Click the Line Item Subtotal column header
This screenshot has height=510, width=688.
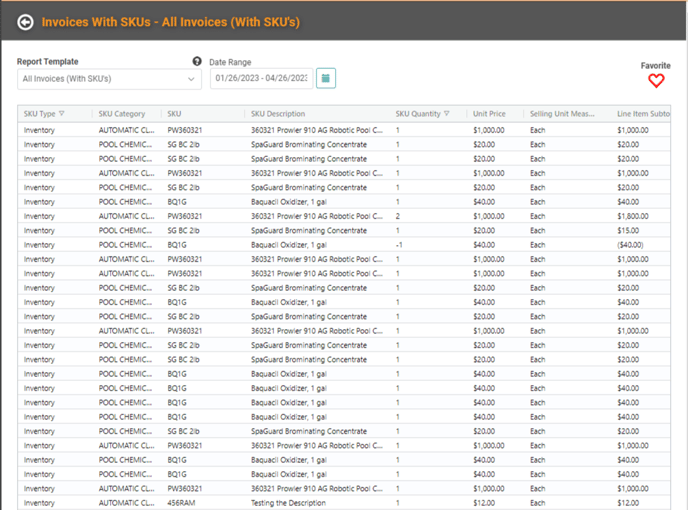click(643, 114)
